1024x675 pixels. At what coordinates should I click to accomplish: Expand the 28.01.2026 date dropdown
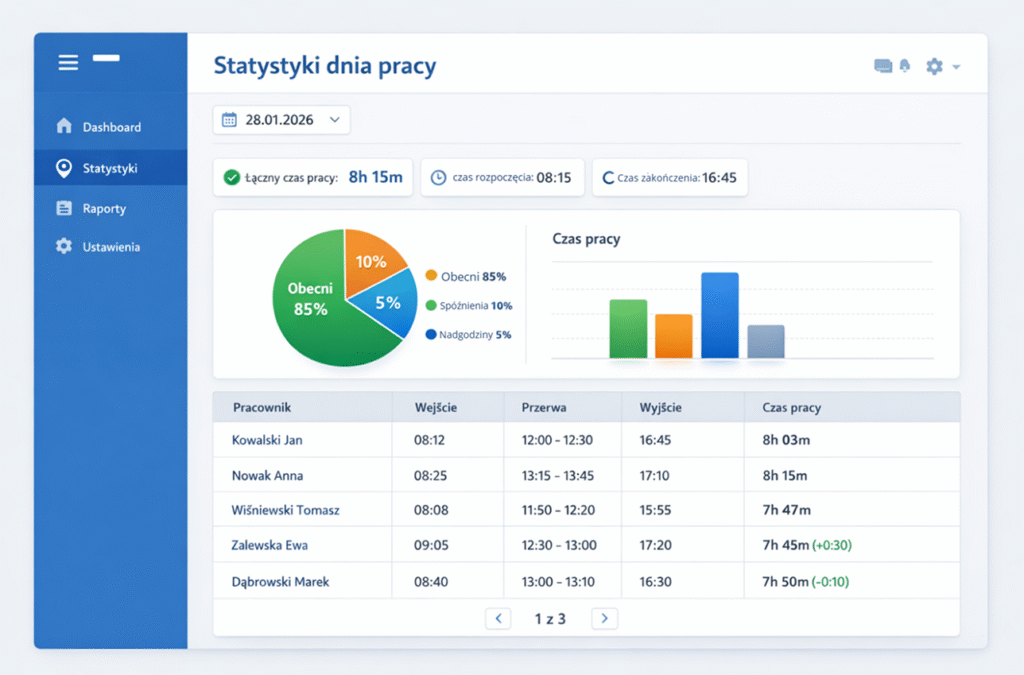[x=334, y=120]
